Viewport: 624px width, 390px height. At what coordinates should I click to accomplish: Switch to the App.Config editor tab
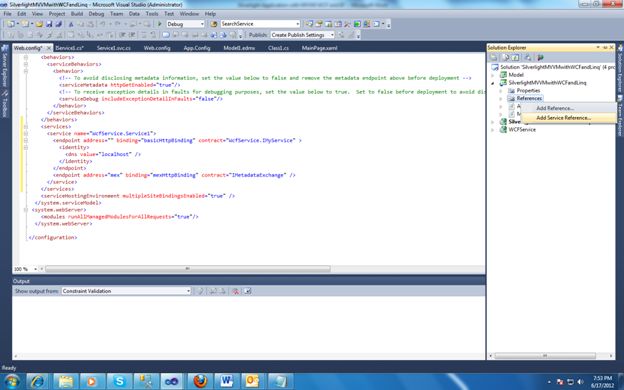pyautogui.click(x=197, y=48)
